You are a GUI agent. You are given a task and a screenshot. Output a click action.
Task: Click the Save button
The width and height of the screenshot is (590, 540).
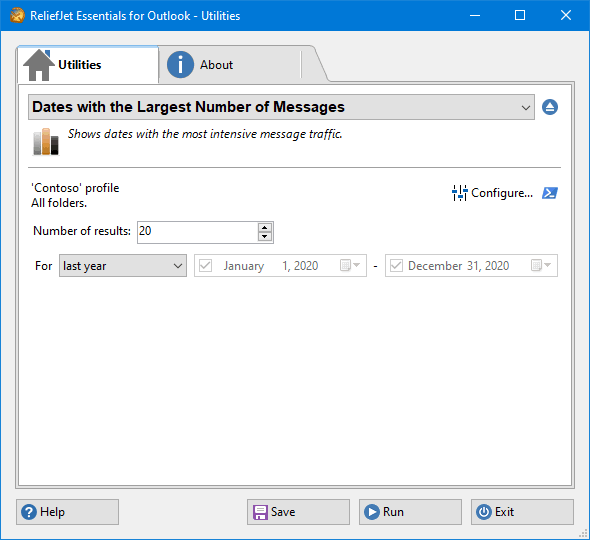[298, 512]
